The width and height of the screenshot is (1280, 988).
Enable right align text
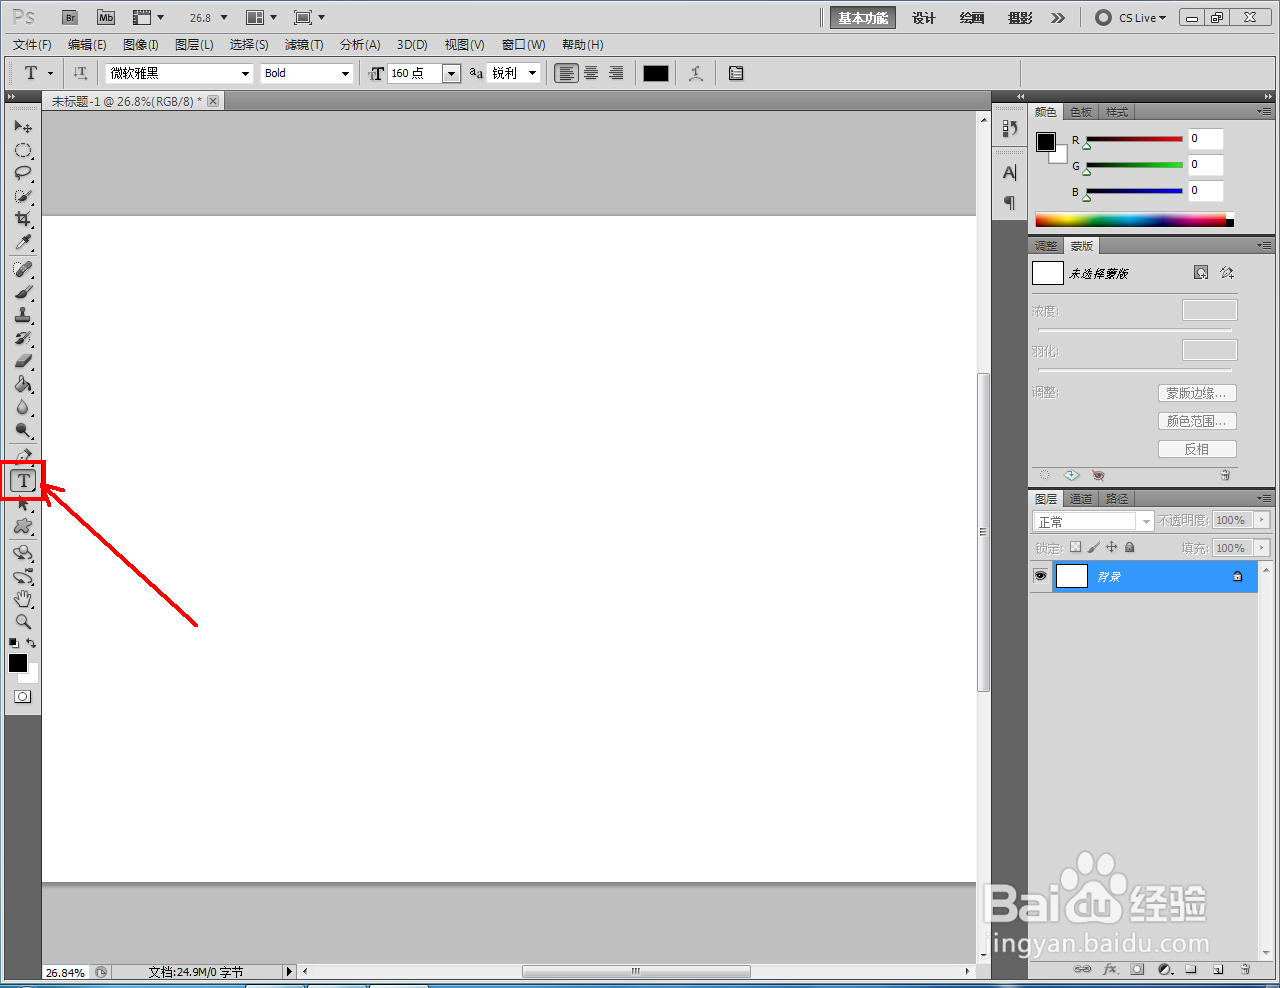tap(616, 73)
